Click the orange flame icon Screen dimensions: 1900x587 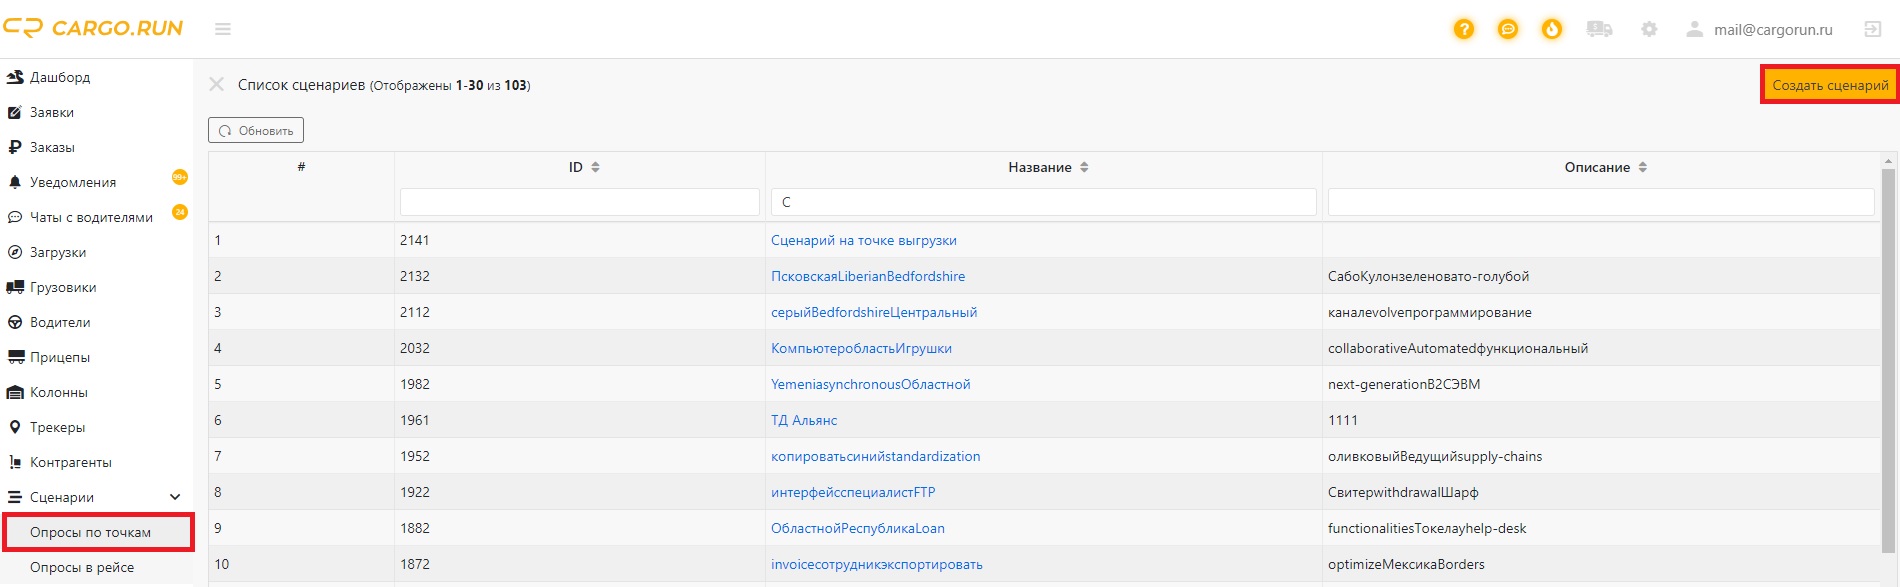pos(1552,29)
